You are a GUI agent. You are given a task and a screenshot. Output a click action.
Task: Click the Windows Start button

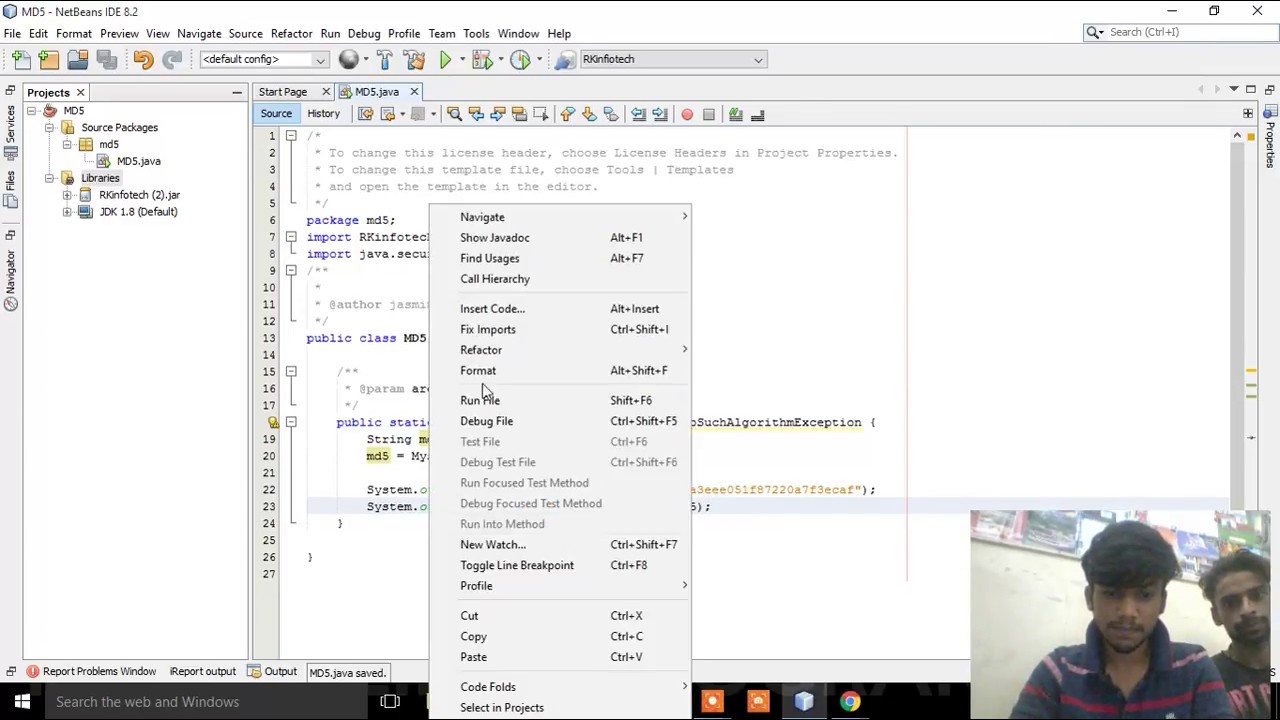tap(22, 702)
